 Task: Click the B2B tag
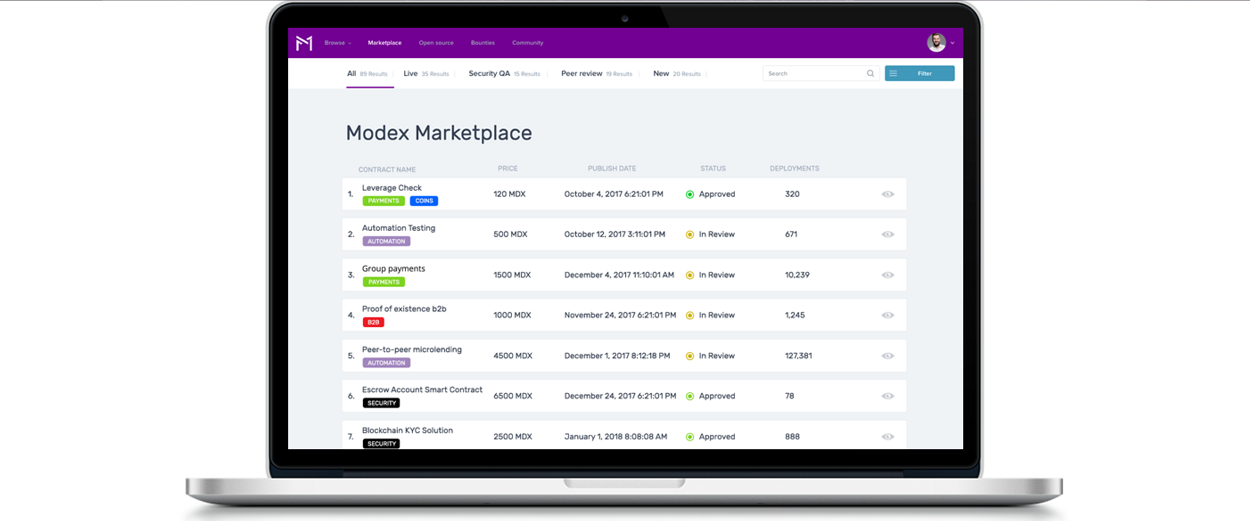(373, 322)
